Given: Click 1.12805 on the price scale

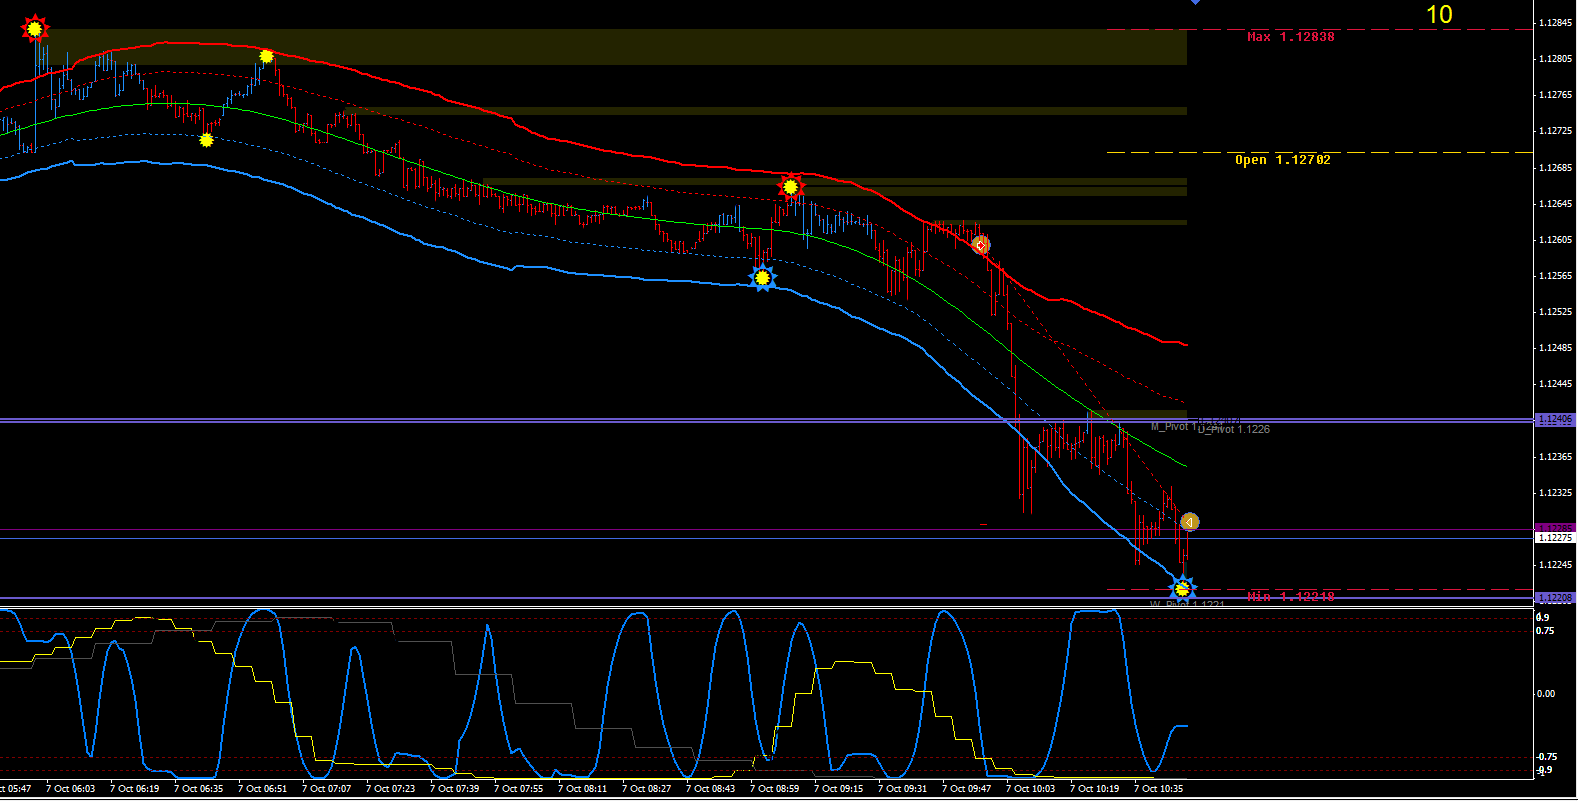Looking at the screenshot, I should point(1555,59).
